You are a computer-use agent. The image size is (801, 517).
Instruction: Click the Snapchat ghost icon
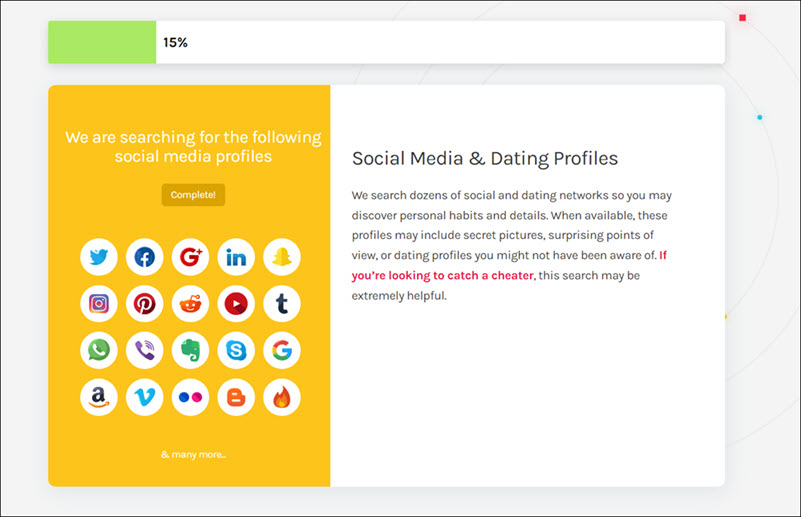coord(281,257)
